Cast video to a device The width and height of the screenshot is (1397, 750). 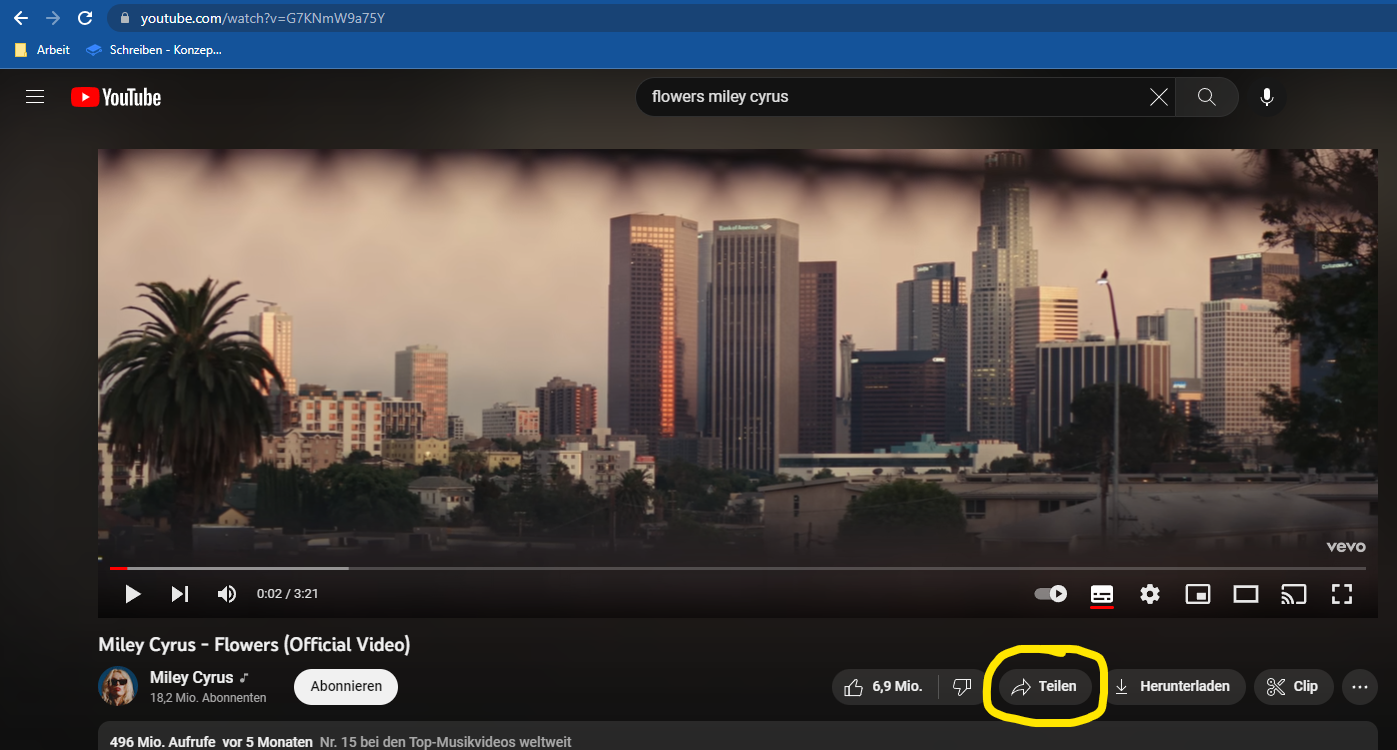pyautogui.click(x=1293, y=594)
